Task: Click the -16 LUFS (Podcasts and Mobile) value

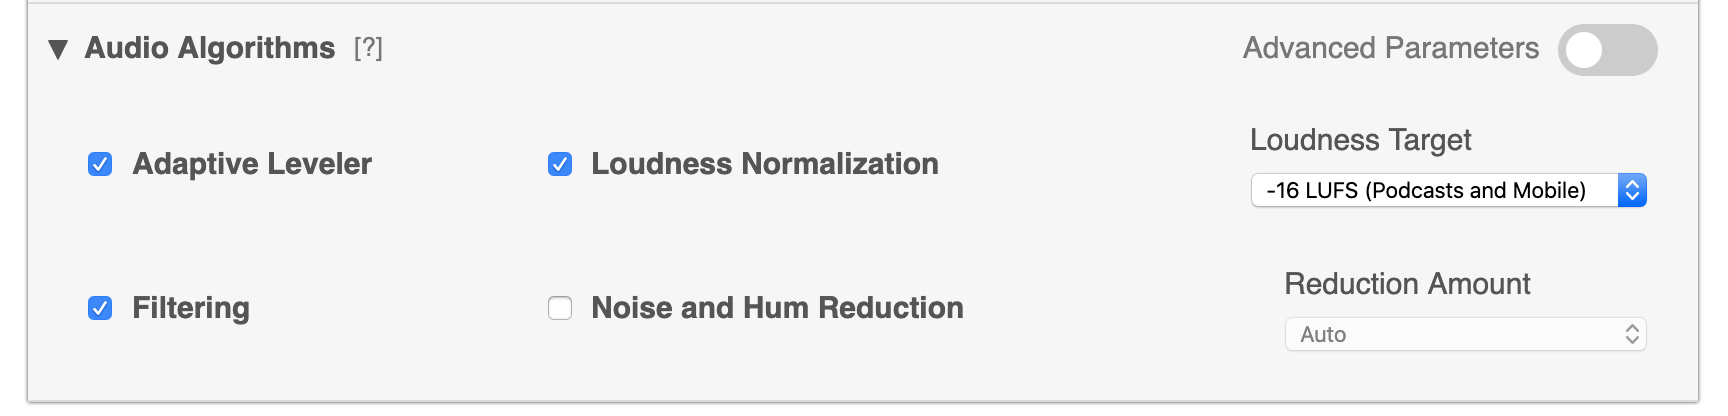Action: point(1426,190)
